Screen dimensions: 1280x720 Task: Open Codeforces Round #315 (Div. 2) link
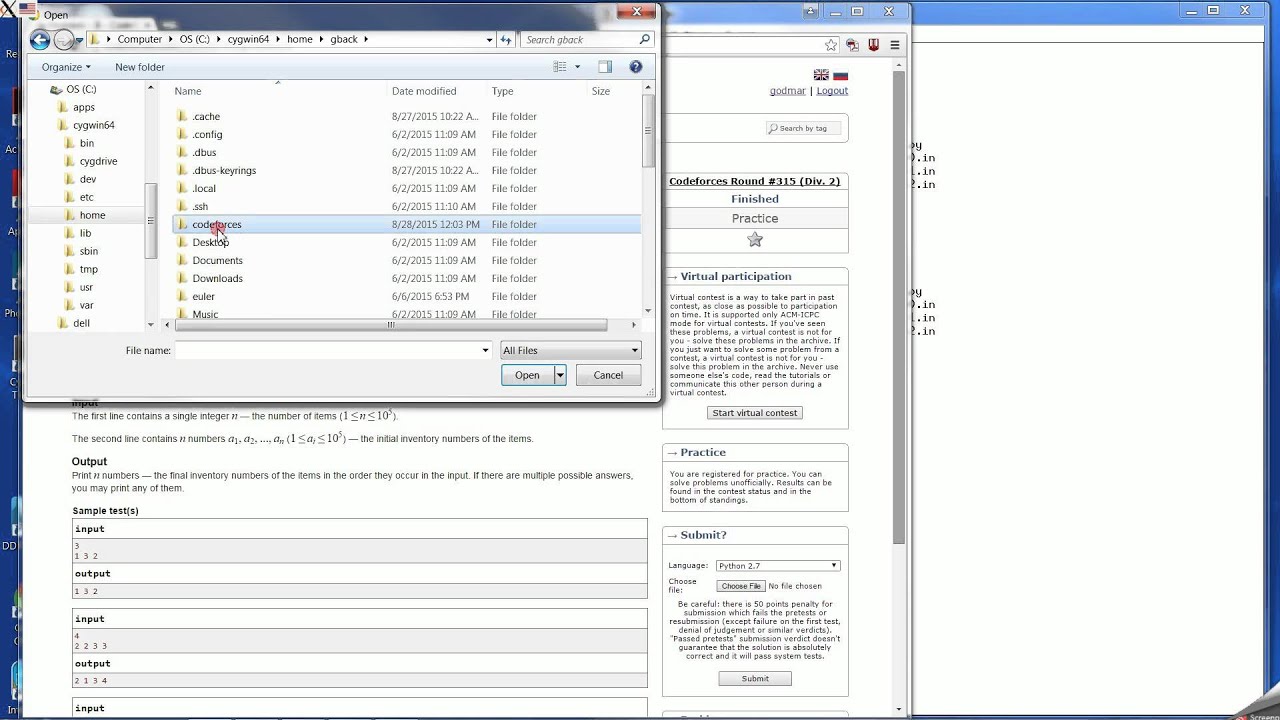tap(754, 181)
